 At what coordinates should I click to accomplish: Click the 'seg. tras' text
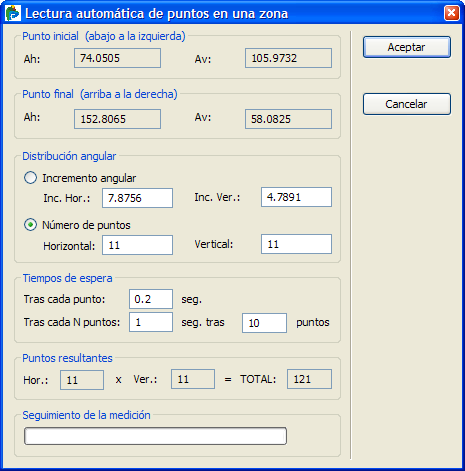203,322
